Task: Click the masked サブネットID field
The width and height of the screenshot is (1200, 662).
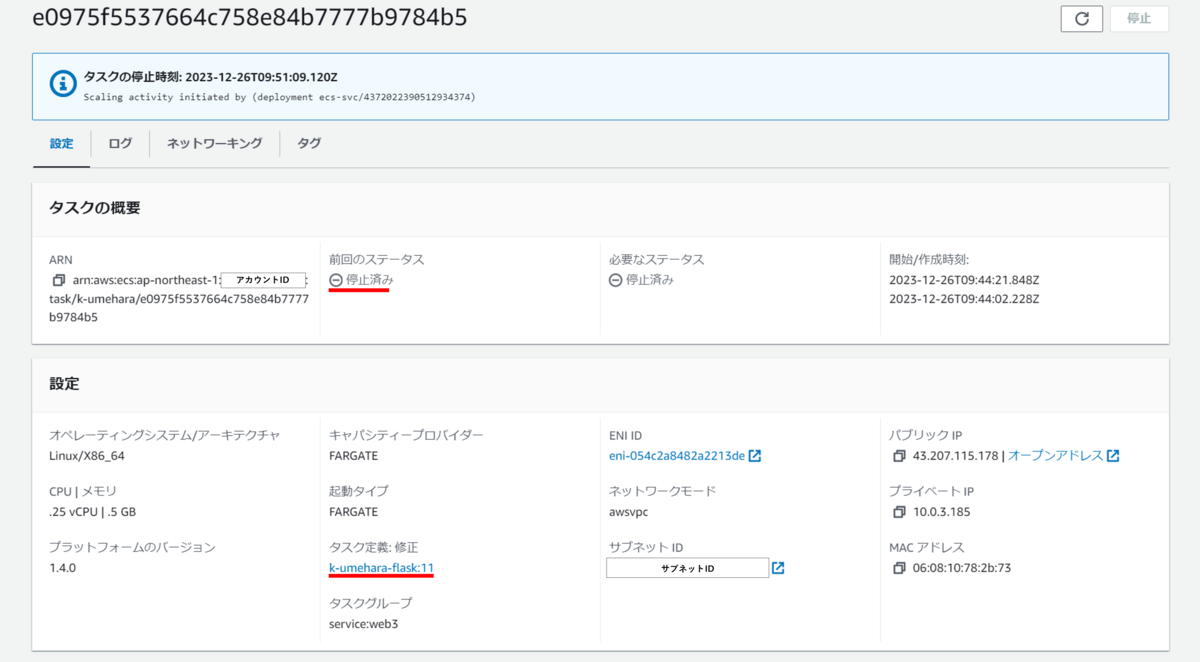Action: point(687,567)
